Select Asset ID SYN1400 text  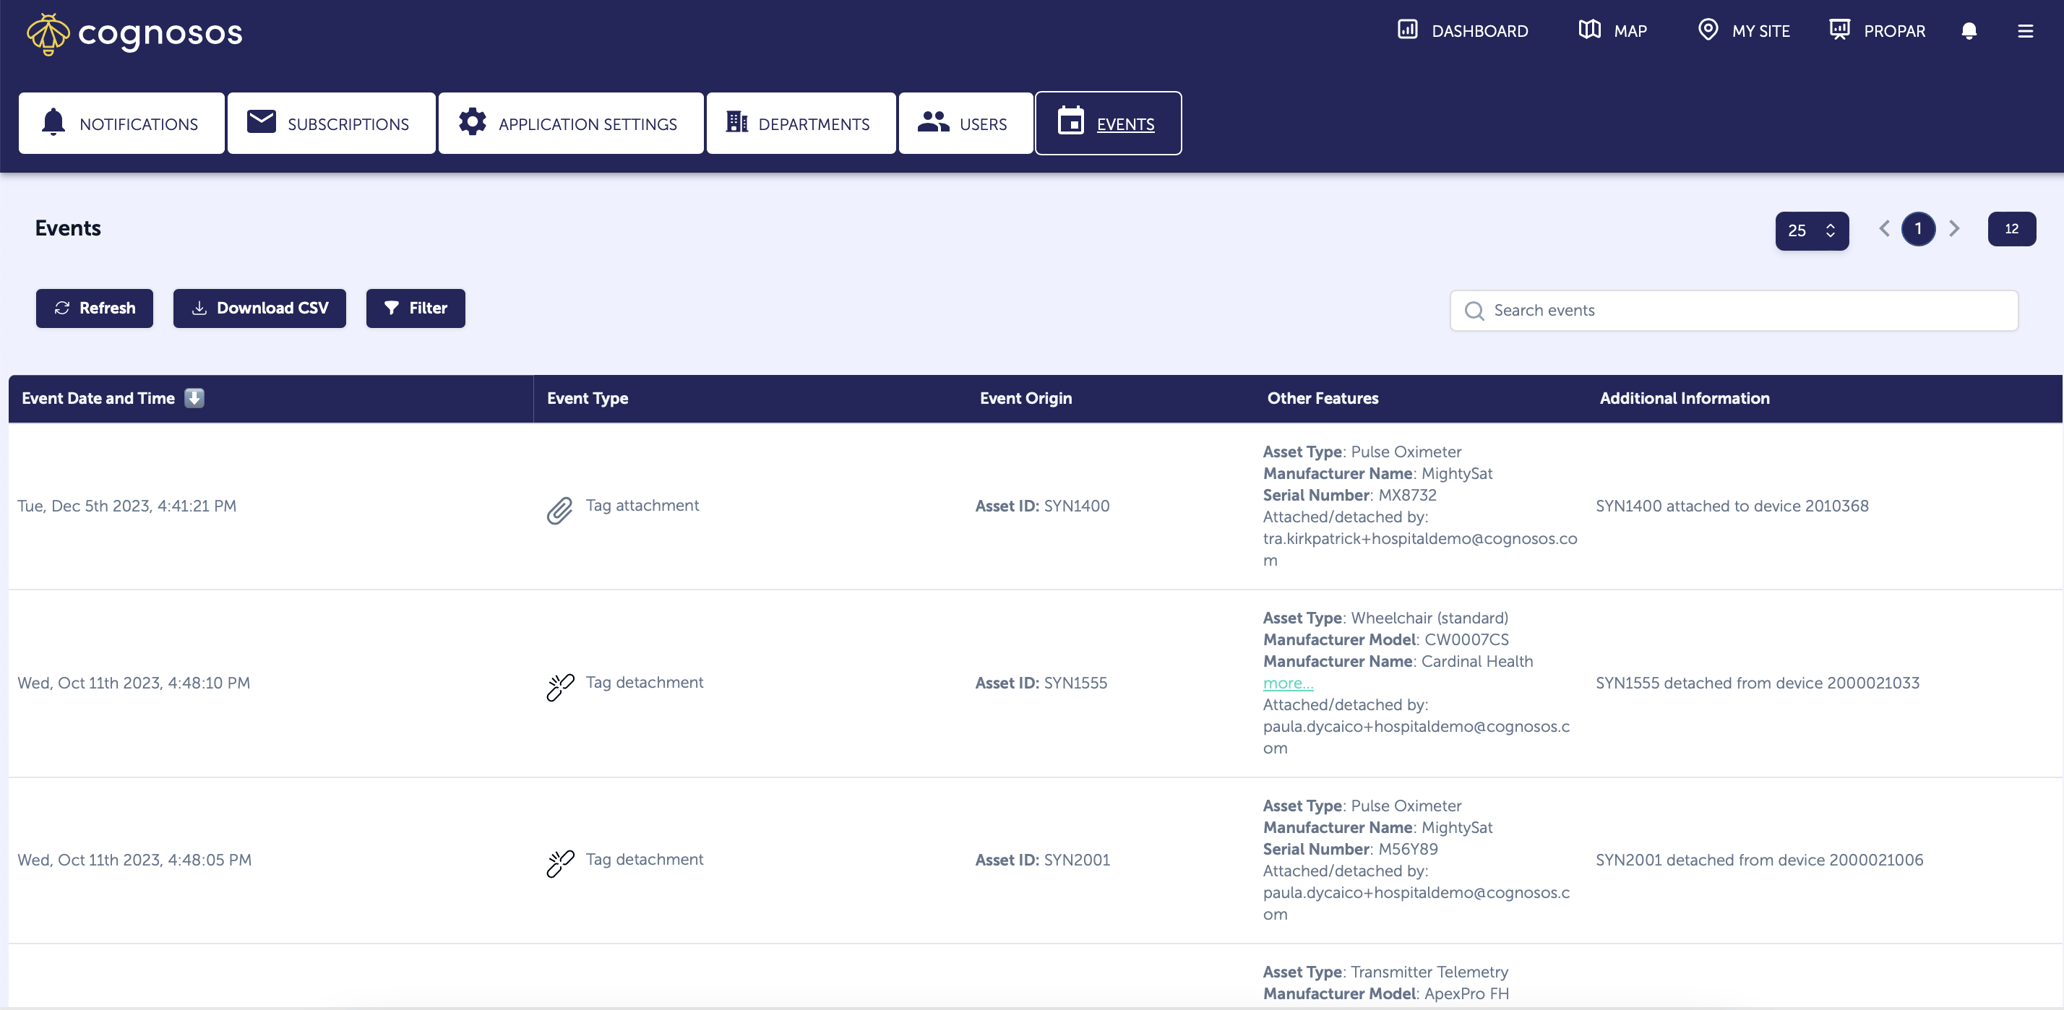[x=1042, y=506]
